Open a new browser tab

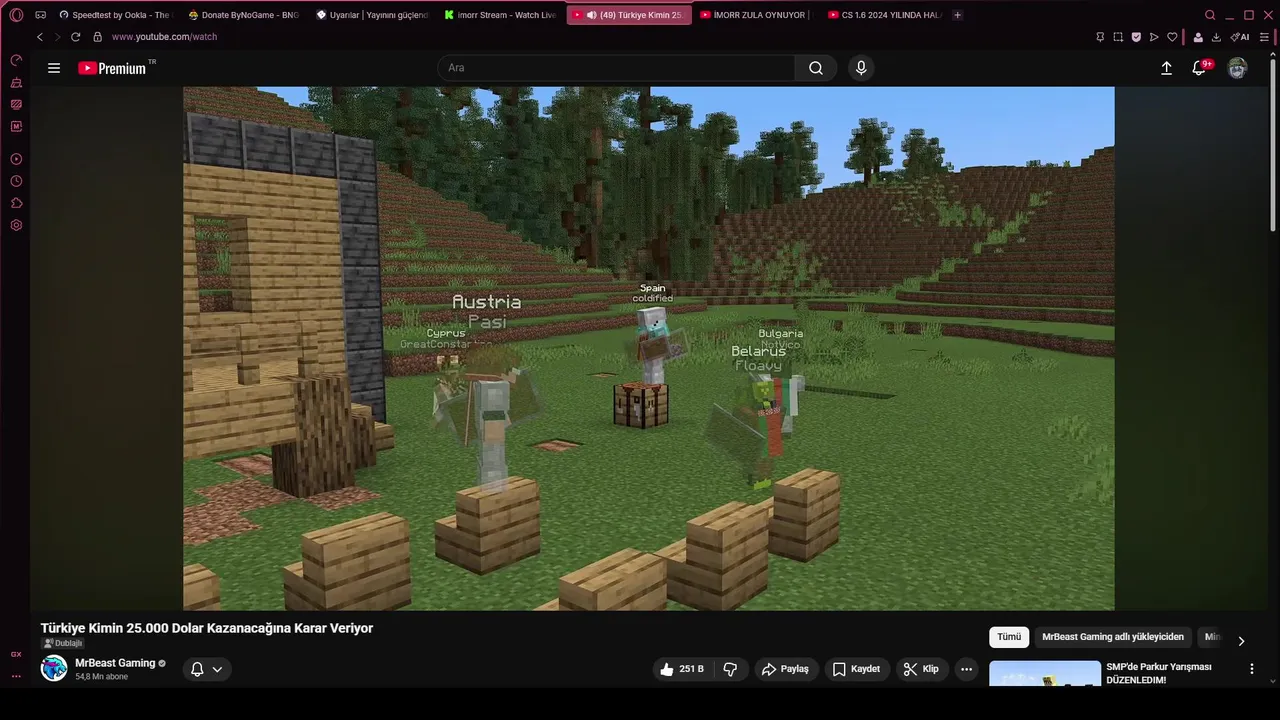pyautogui.click(x=958, y=15)
